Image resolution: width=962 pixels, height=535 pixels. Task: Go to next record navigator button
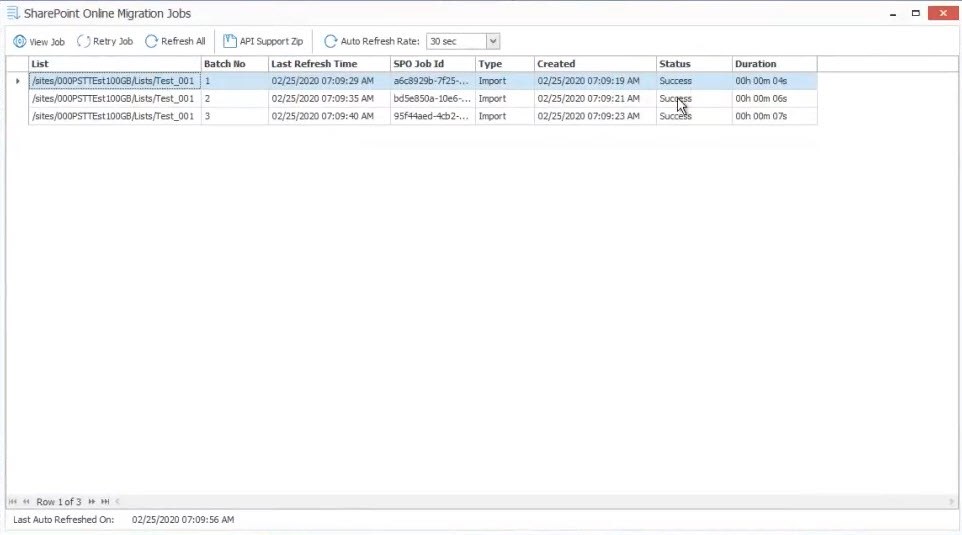[x=91, y=501]
